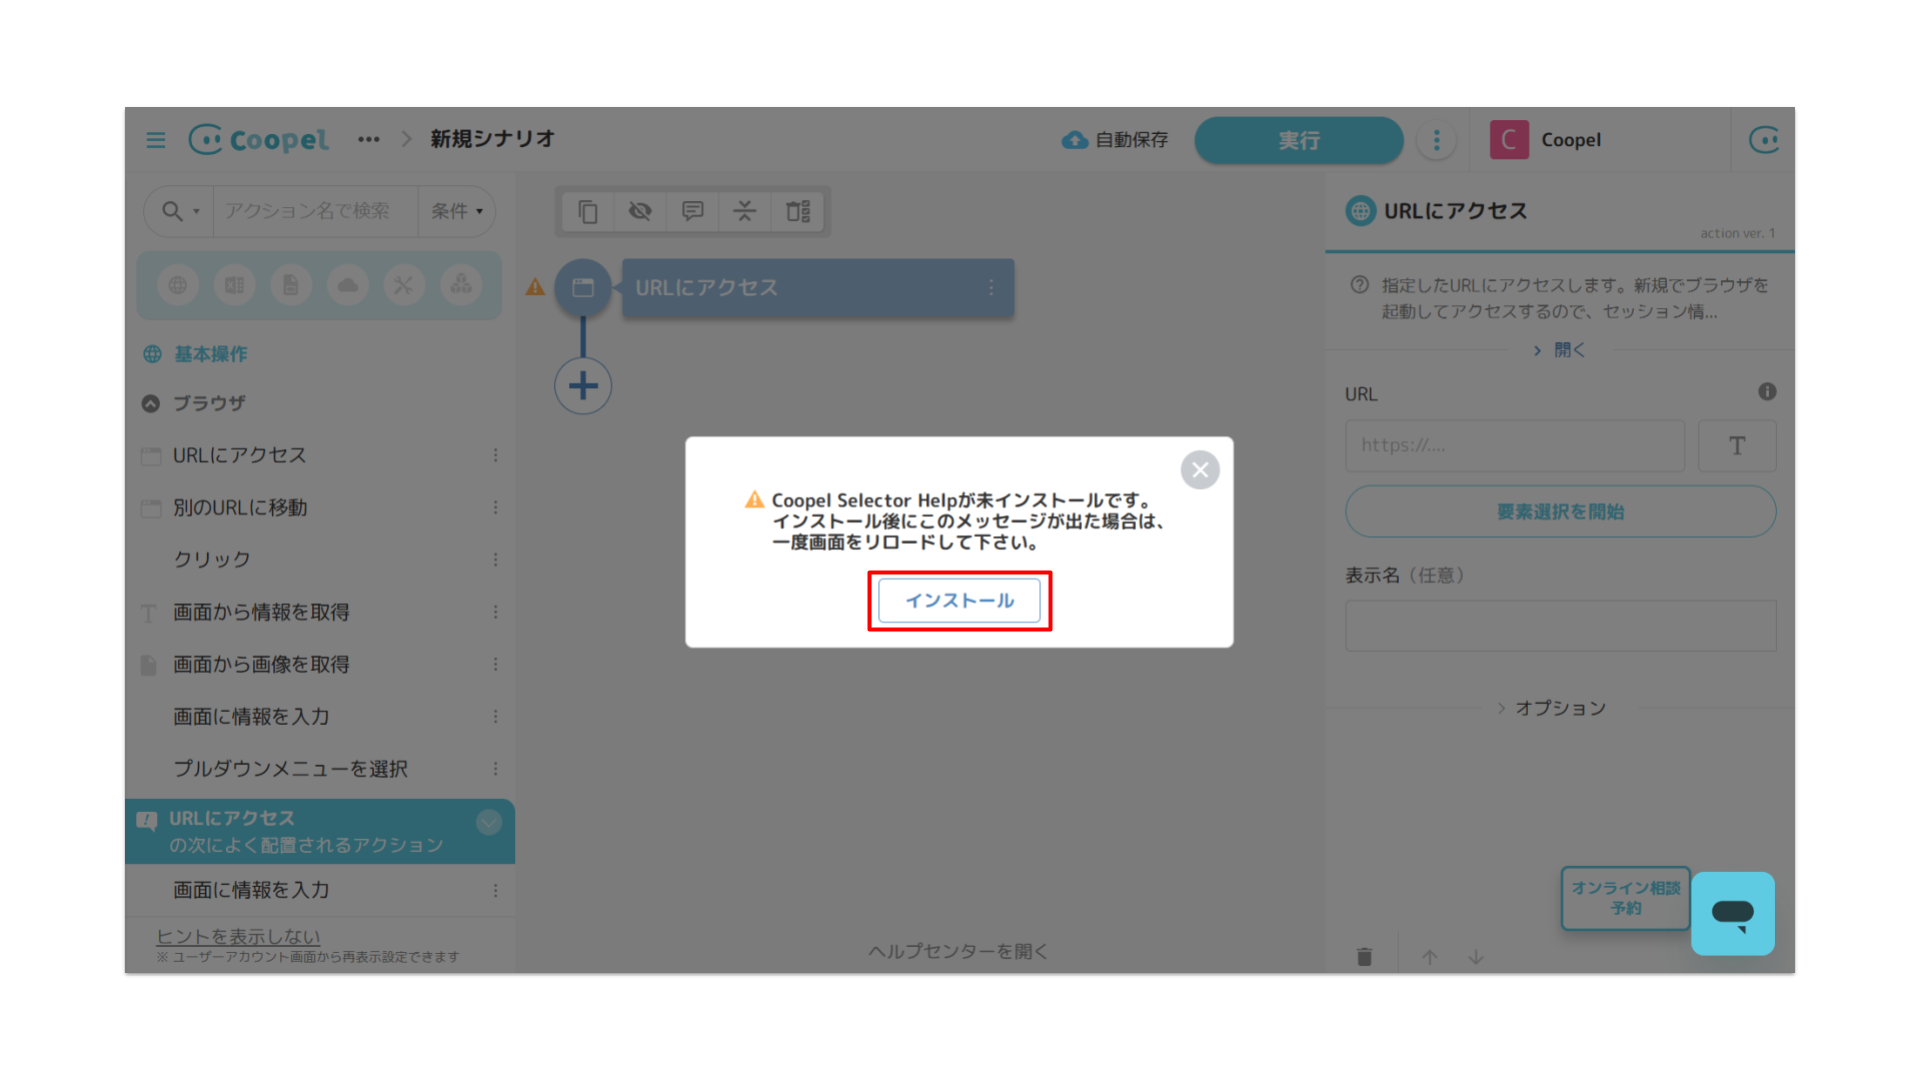Select the file category icon
This screenshot has width=1920, height=1080.
(x=291, y=285)
